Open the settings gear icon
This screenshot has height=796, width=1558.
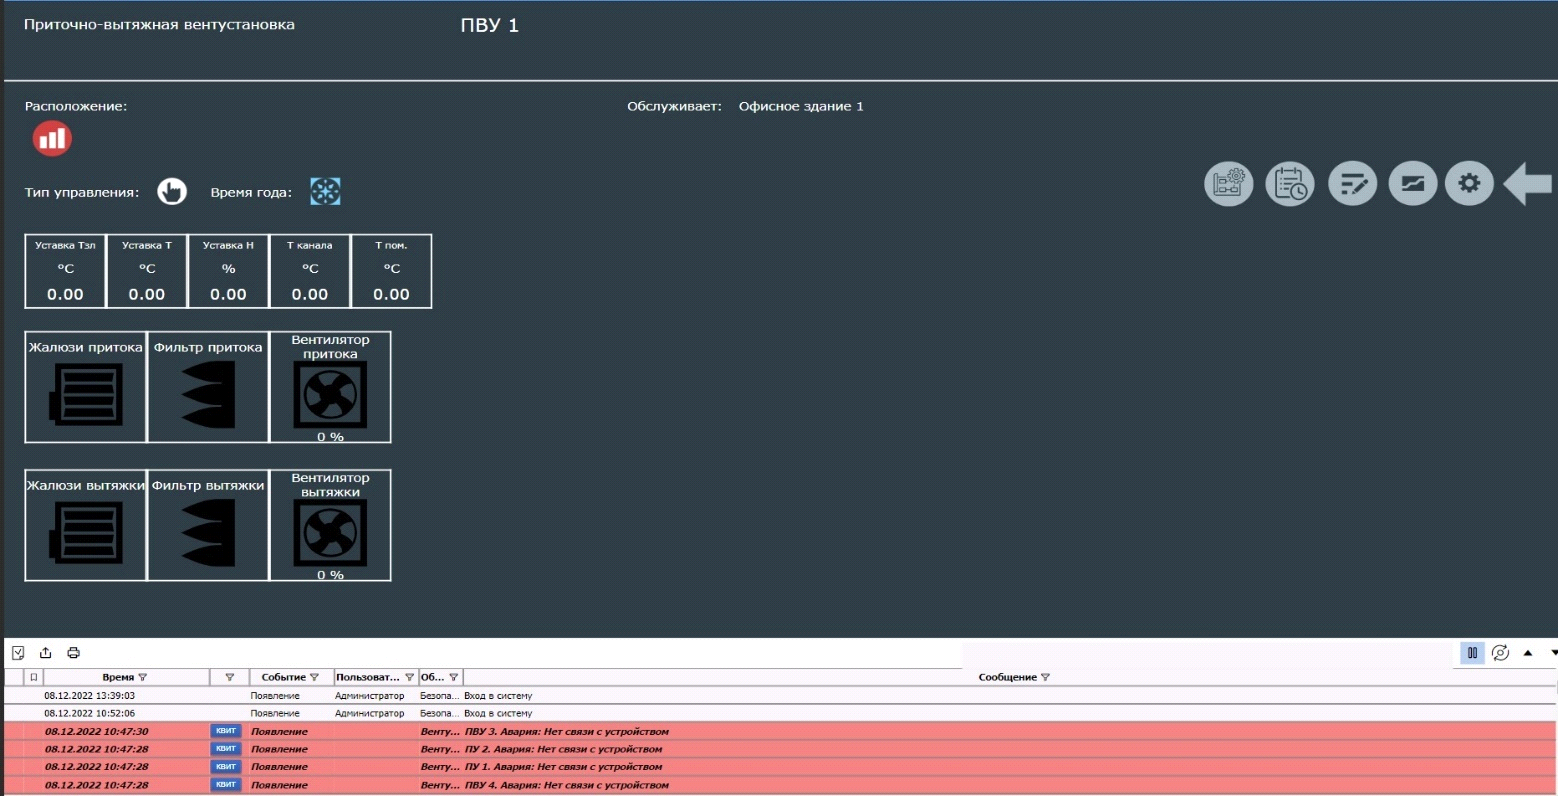coord(1469,183)
